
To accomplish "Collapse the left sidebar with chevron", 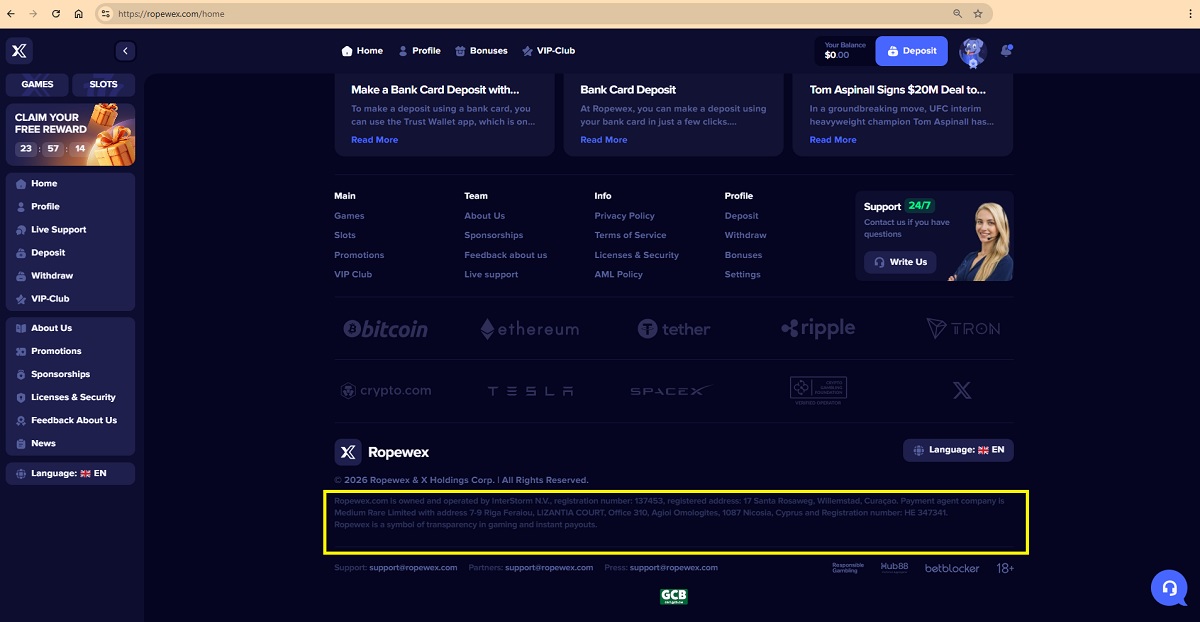I will tap(125, 51).
